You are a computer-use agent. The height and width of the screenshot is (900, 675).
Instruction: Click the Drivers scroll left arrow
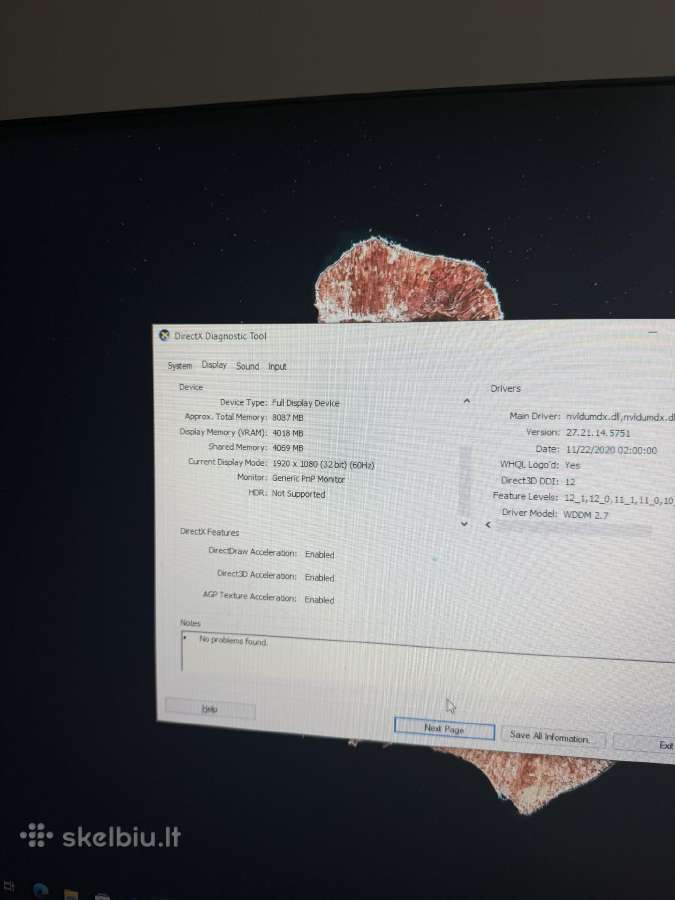[488, 525]
